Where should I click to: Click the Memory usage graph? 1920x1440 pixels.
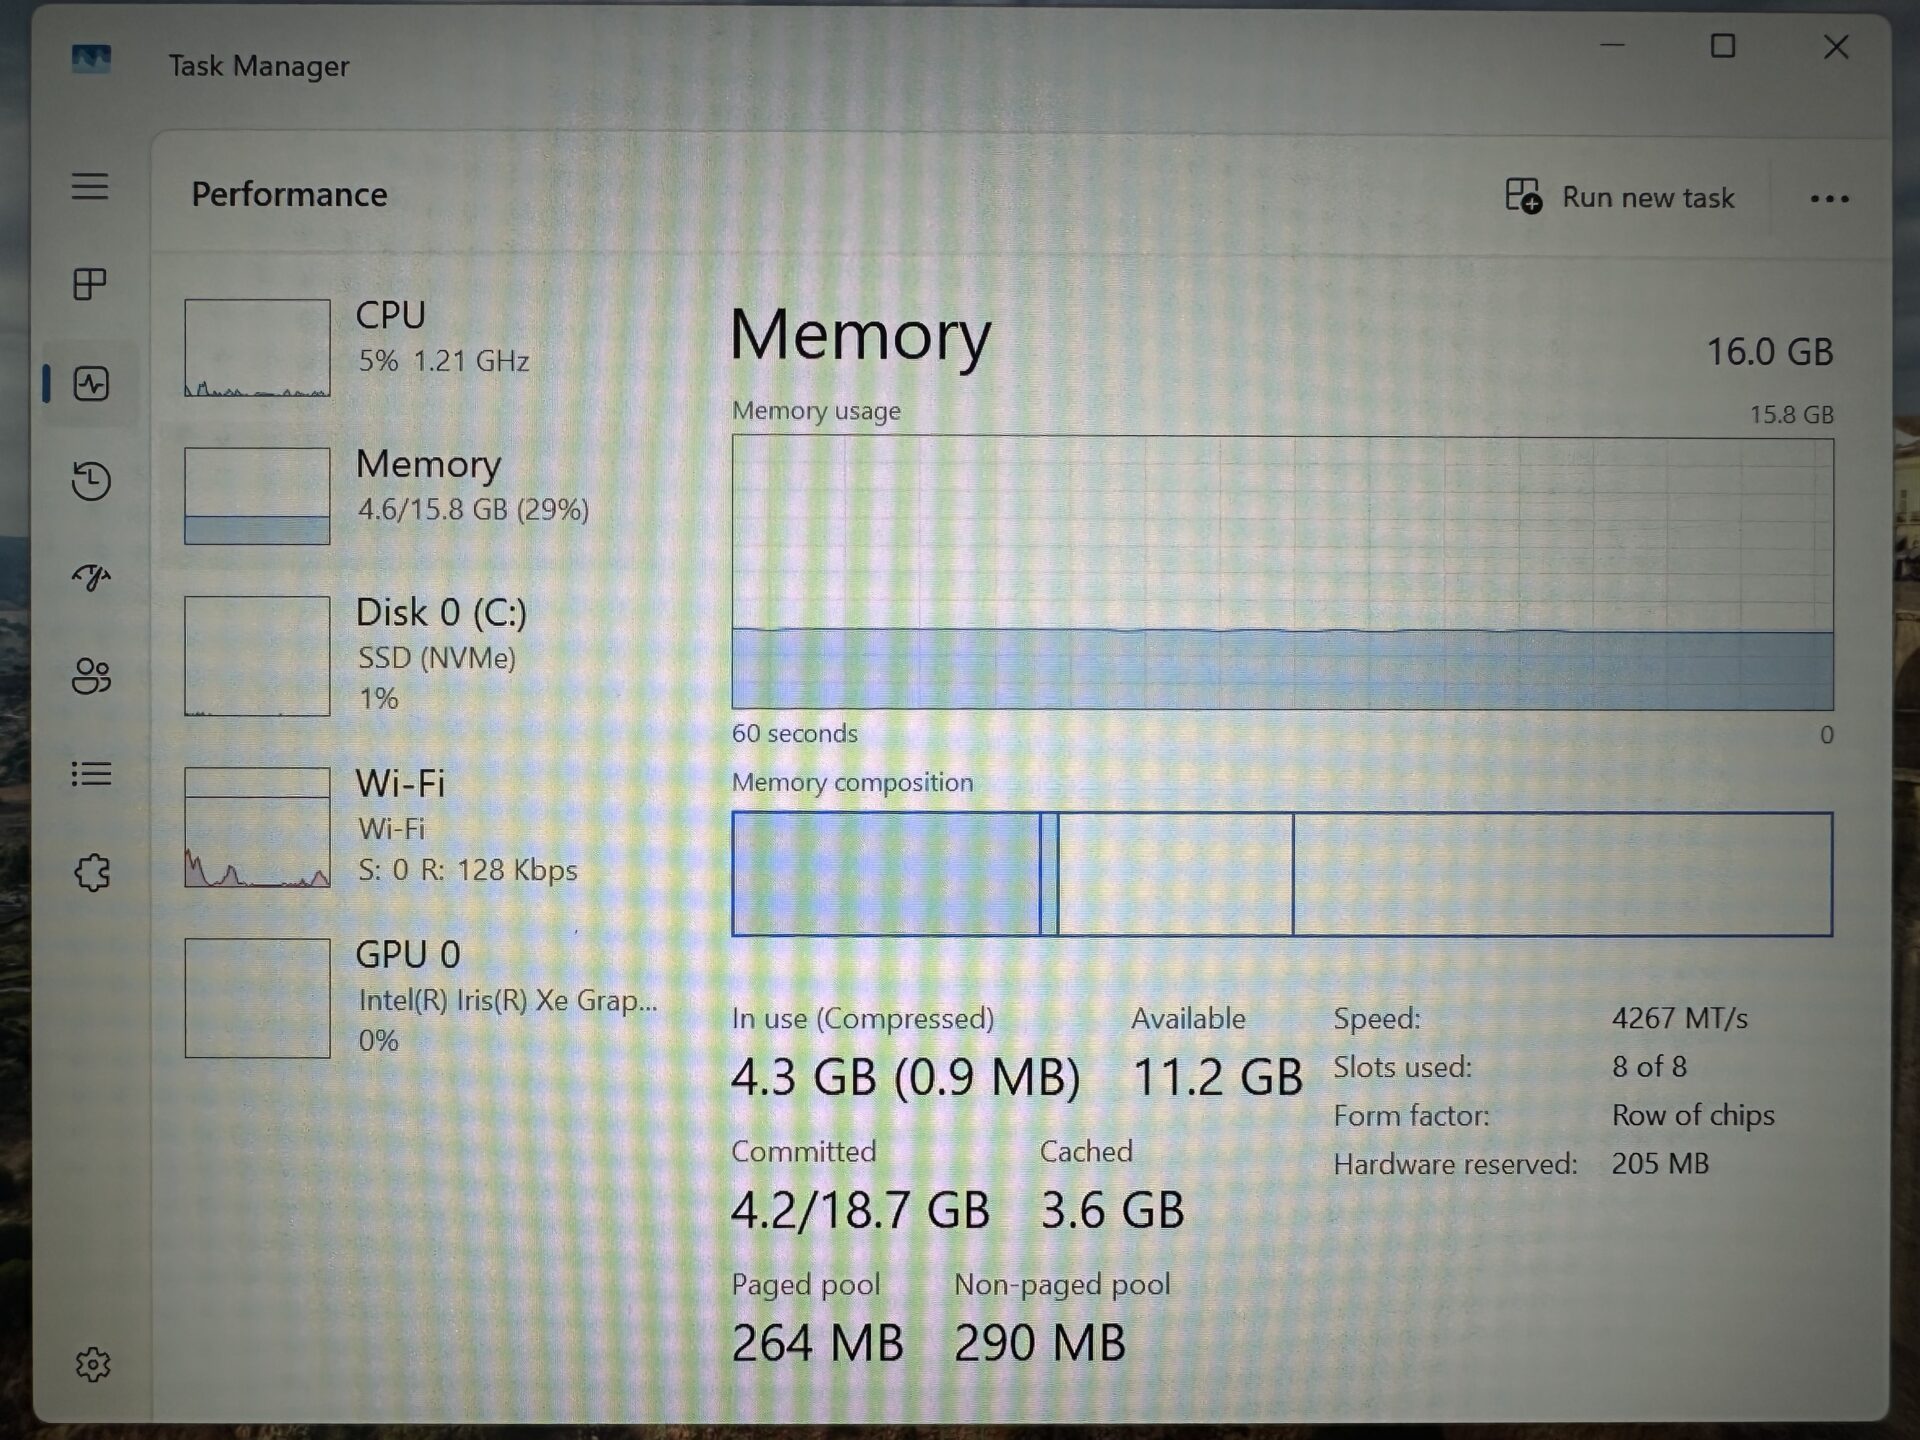(1282, 572)
